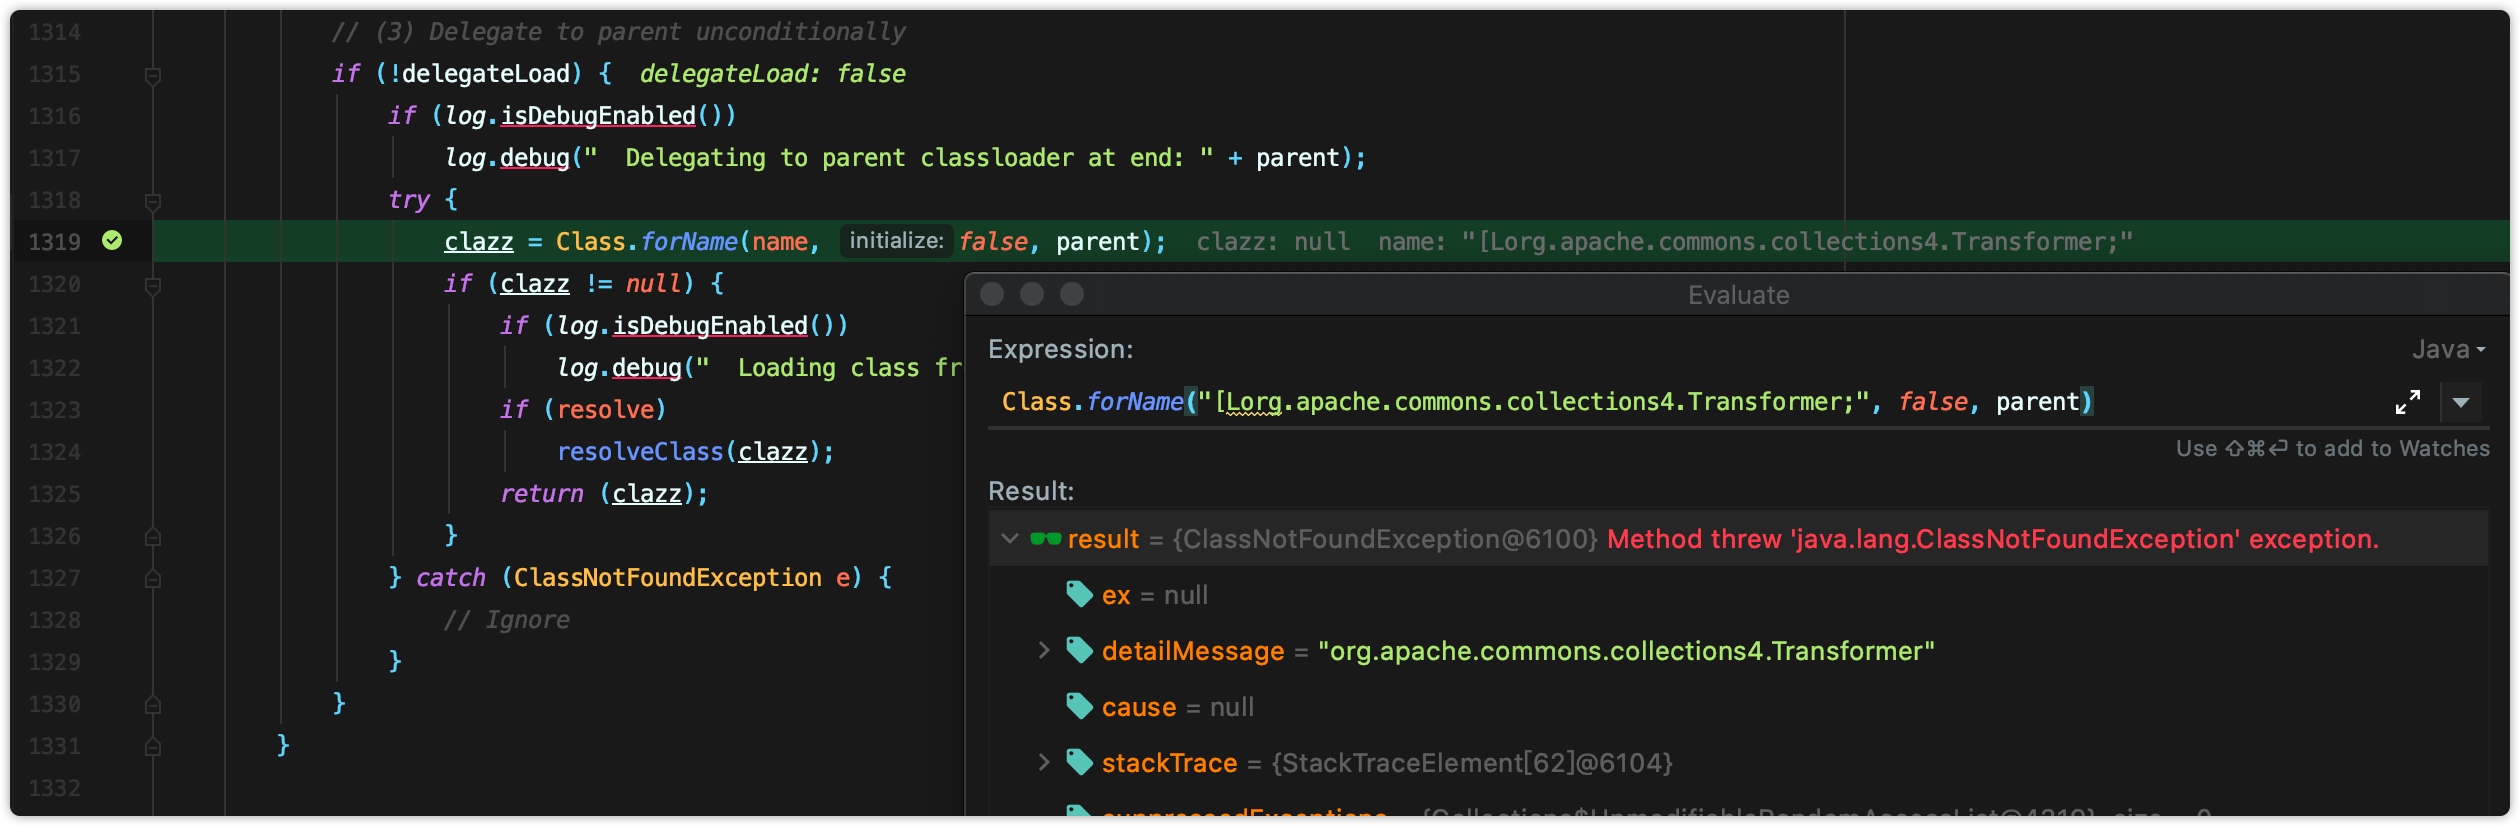Viewport: 2520px width, 826px height.
Task: Click the isDebugEnabled method on line 1316
Action: (598, 116)
